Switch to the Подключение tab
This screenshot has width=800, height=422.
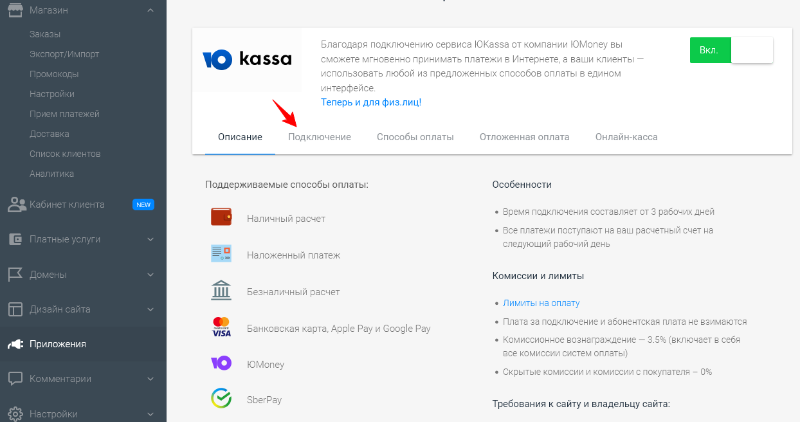pos(319,137)
